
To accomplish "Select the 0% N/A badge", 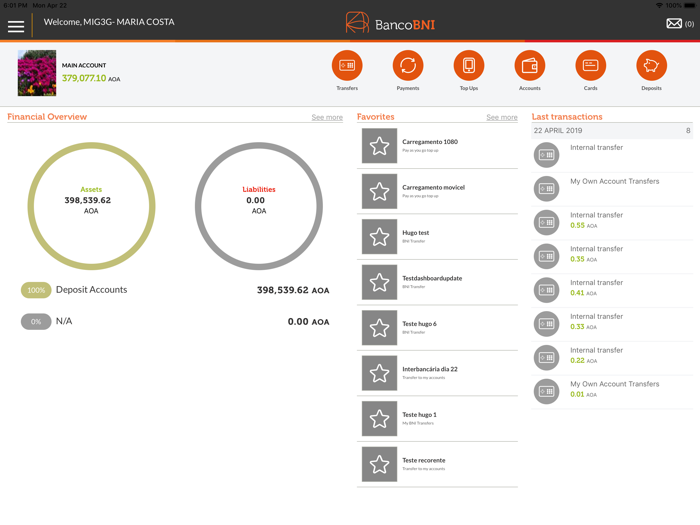I will [36, 321].
